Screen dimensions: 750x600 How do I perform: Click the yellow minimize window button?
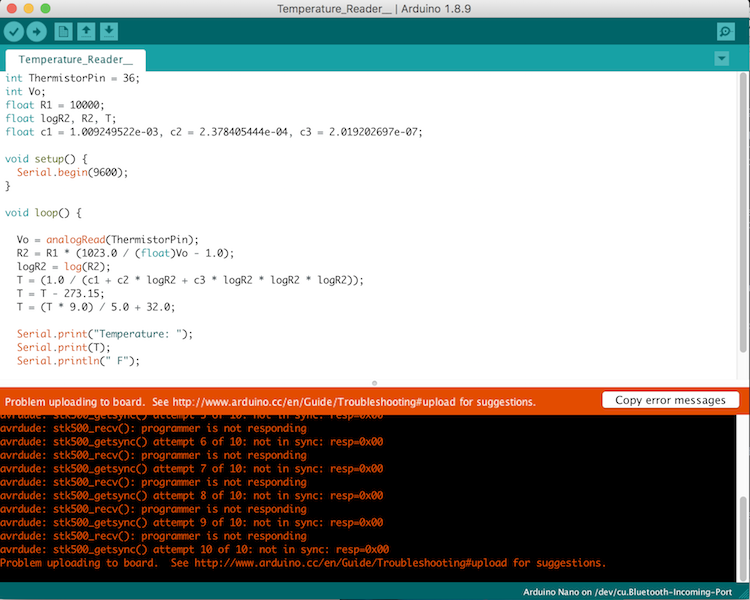(x=28, y=8)
